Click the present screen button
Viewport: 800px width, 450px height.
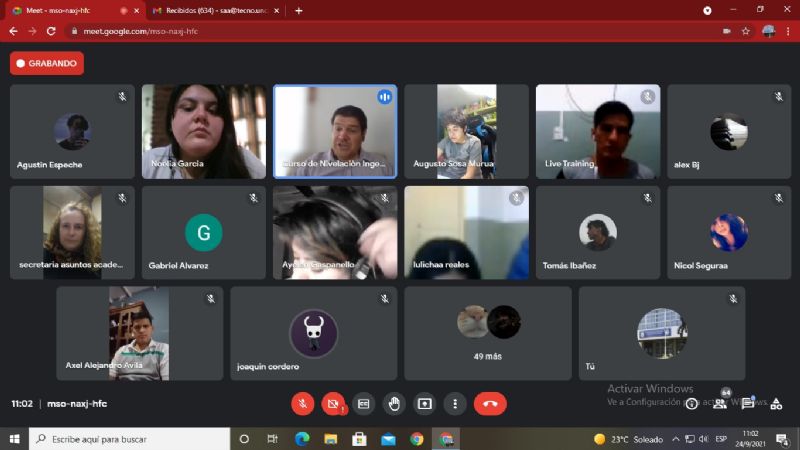click(x=424, y=404)
